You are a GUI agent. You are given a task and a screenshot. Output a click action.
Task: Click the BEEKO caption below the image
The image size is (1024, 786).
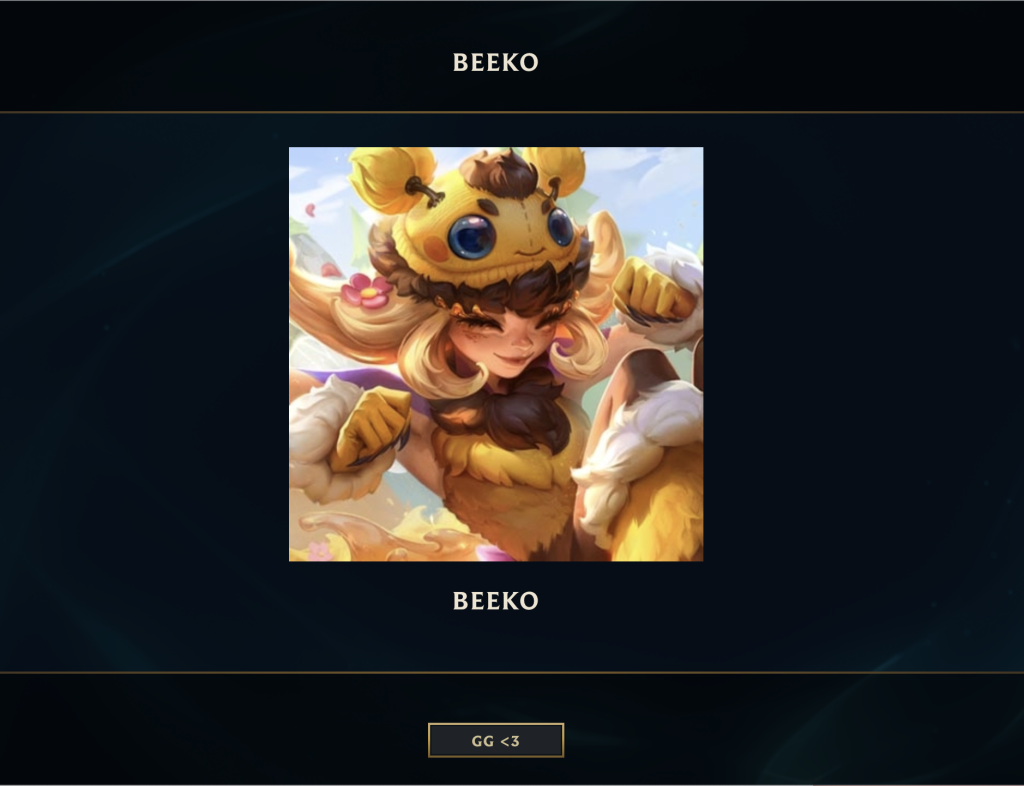496,601
